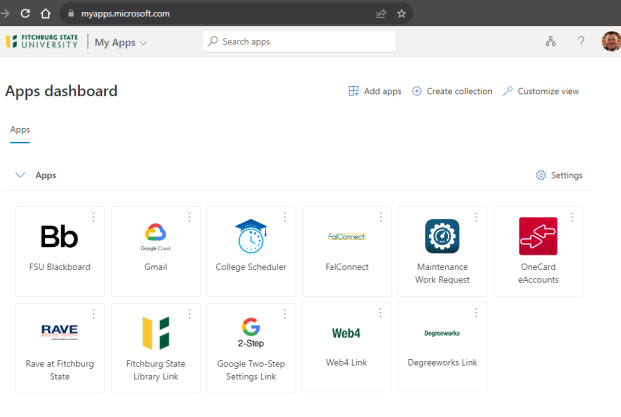621x417 pixels.
Task: Open more options for Degreeworks Link
Action: (x=476, y=313)
